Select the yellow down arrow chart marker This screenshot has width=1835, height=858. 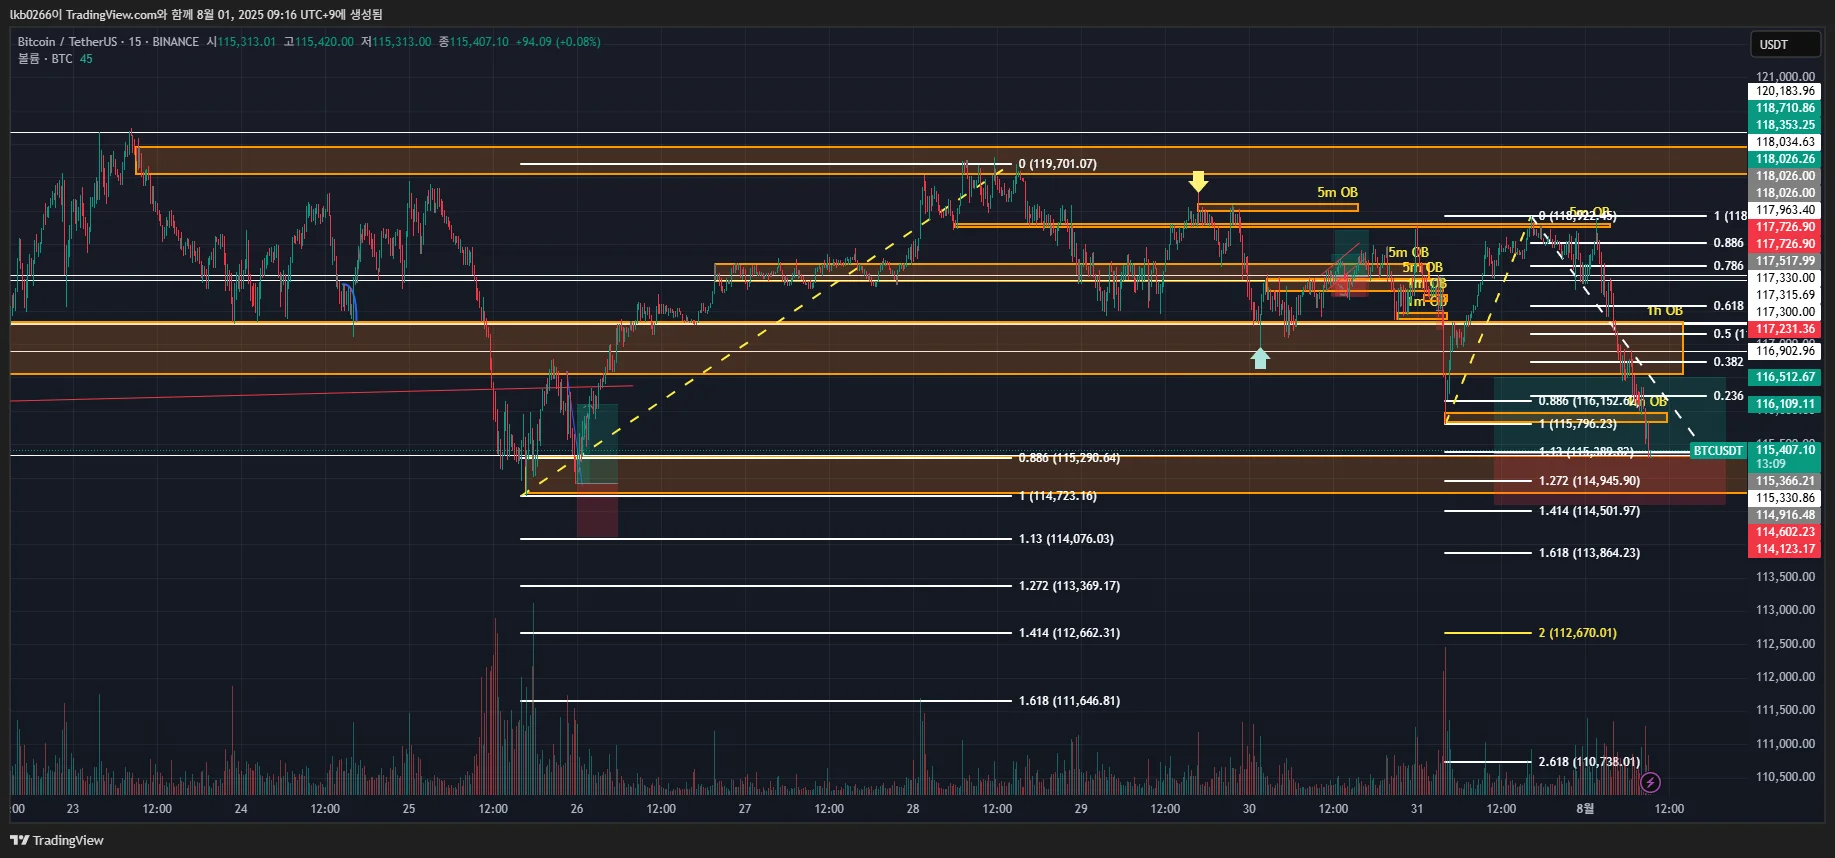tap(1198, 181)
